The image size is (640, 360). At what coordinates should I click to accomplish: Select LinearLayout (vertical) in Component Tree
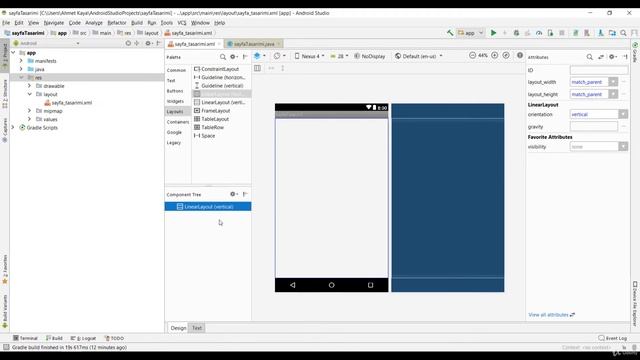[x=208, y=207]
